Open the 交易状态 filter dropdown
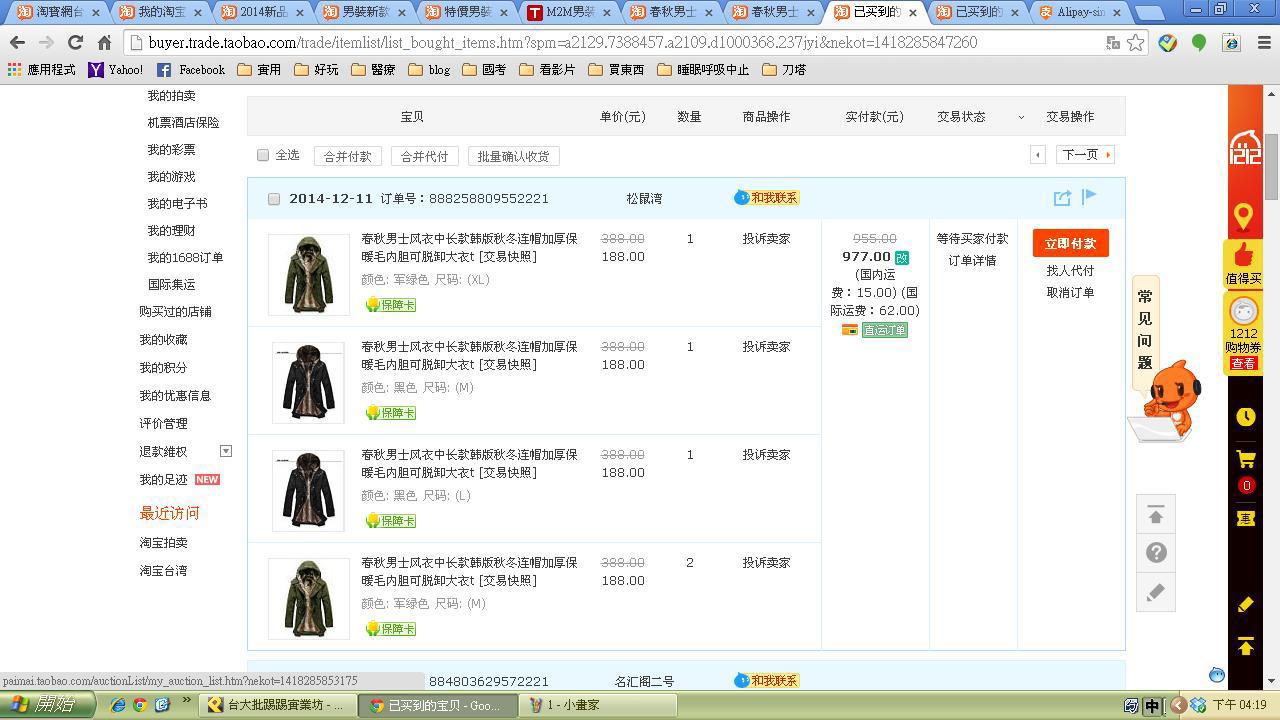This screenshot has height=720, width=1280. tap(1021, 117)
